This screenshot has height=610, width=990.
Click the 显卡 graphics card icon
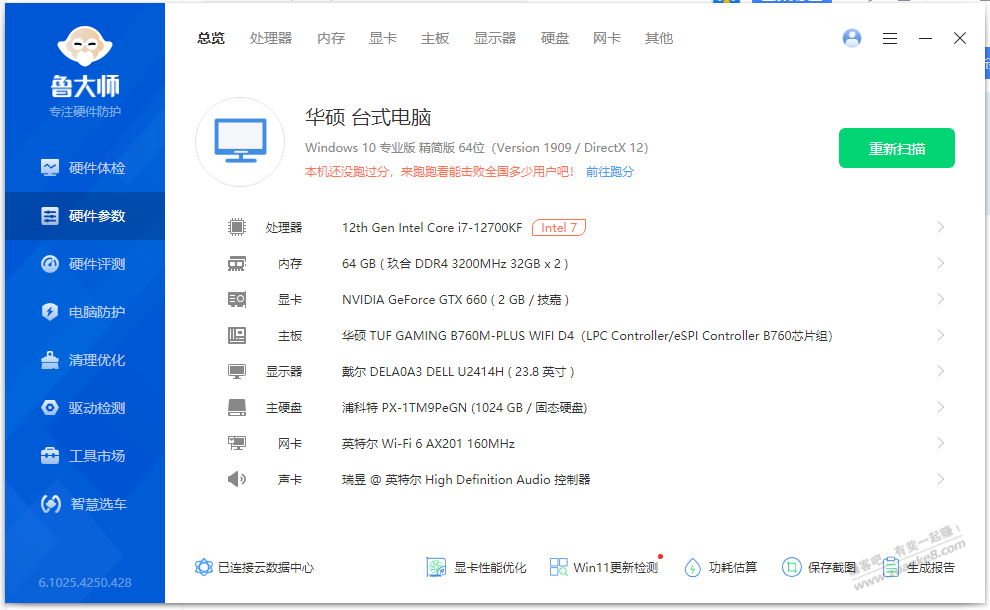point(237,299)
